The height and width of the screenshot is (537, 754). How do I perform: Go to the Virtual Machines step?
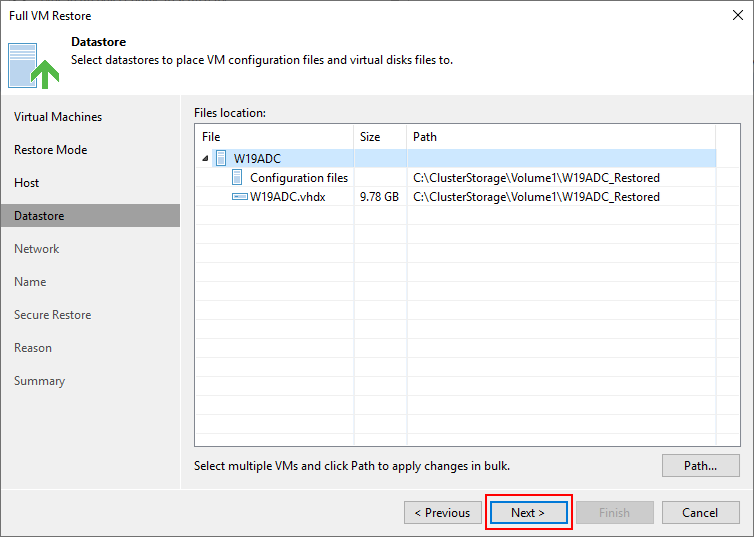[58, 117]
